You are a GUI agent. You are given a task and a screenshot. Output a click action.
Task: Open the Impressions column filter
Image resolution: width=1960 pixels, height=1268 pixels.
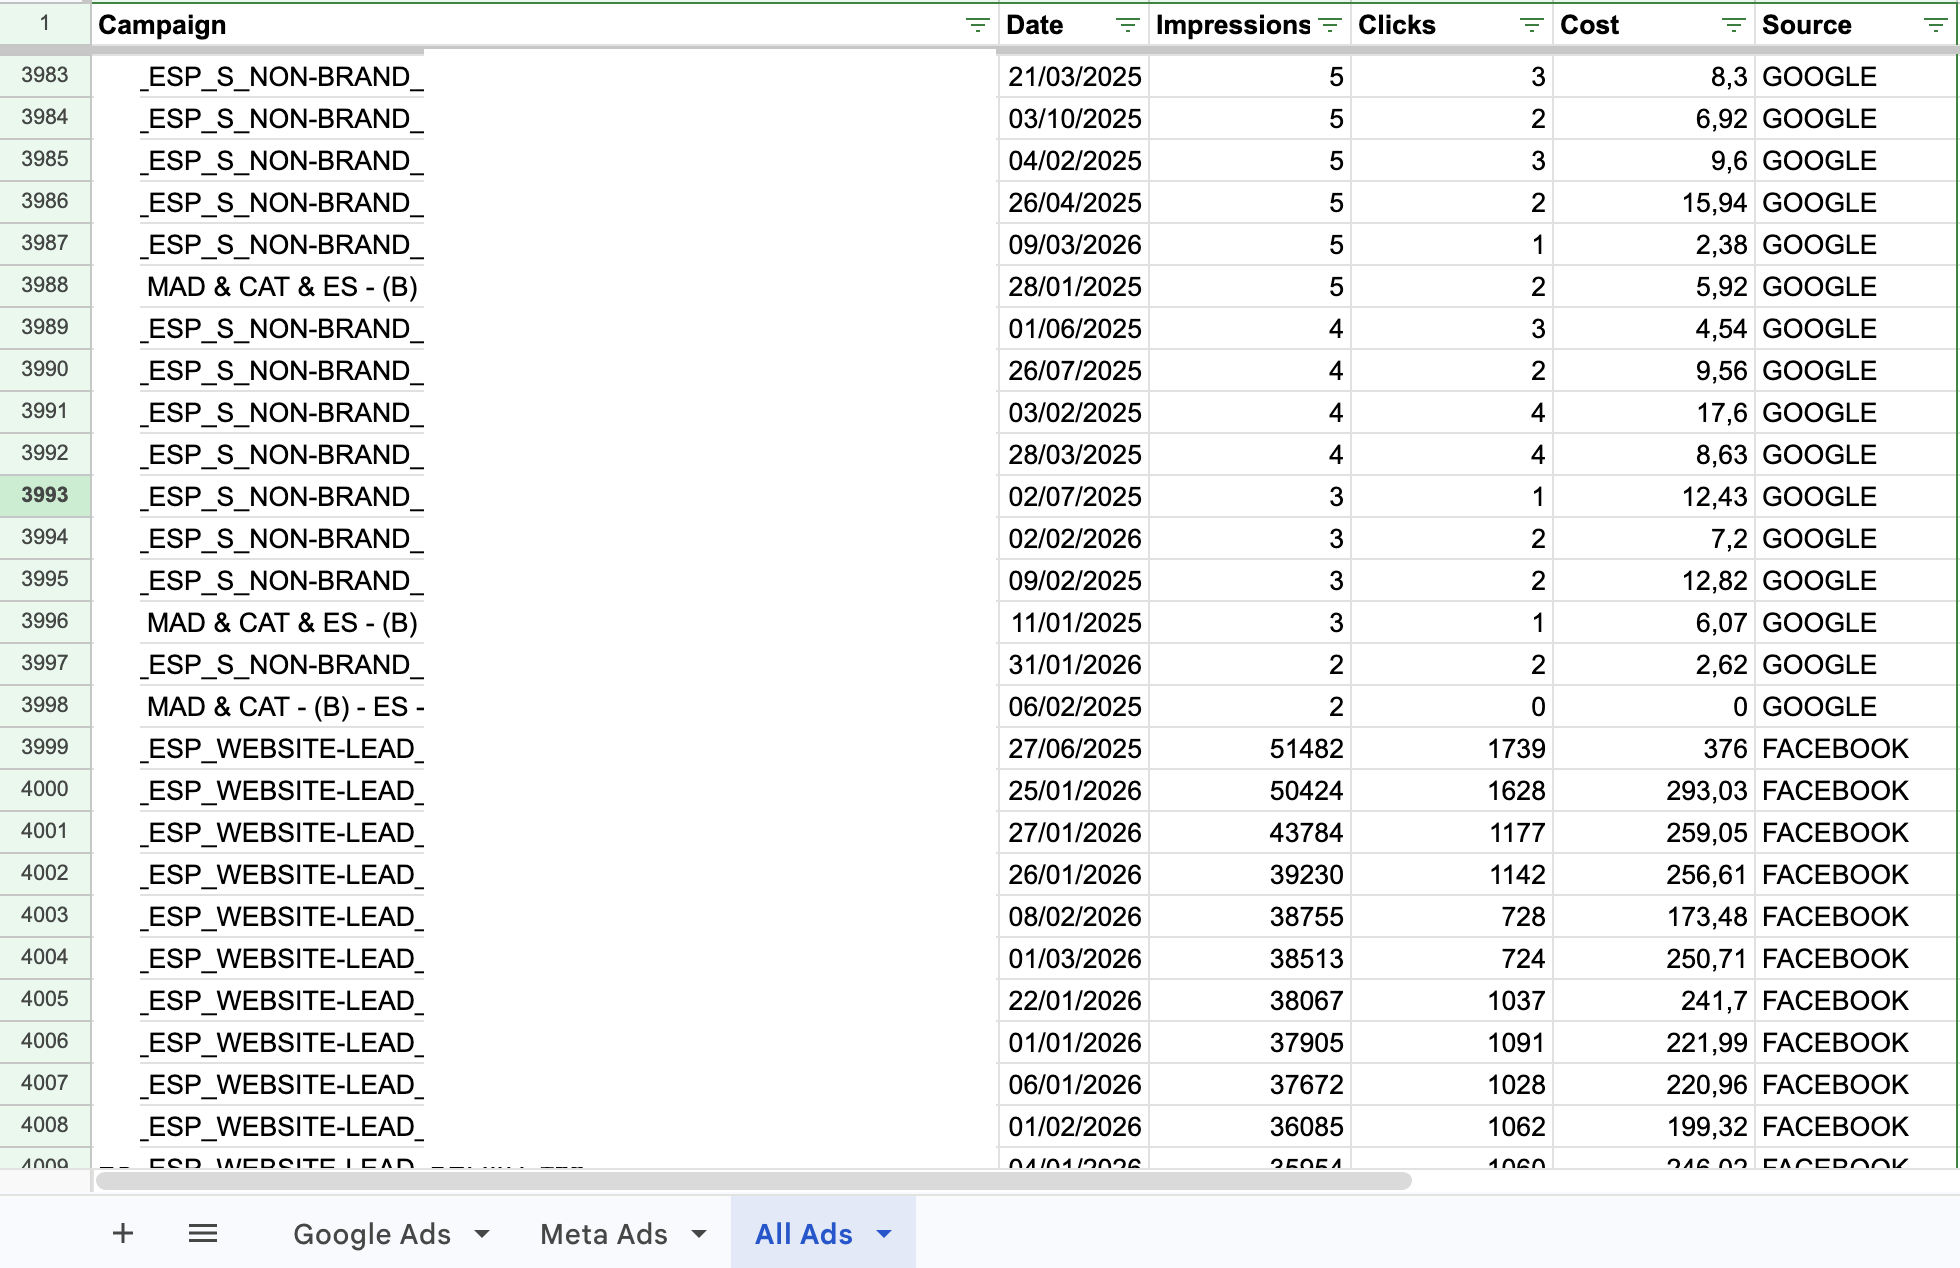pyautogui.click(x=1328, y=25)
